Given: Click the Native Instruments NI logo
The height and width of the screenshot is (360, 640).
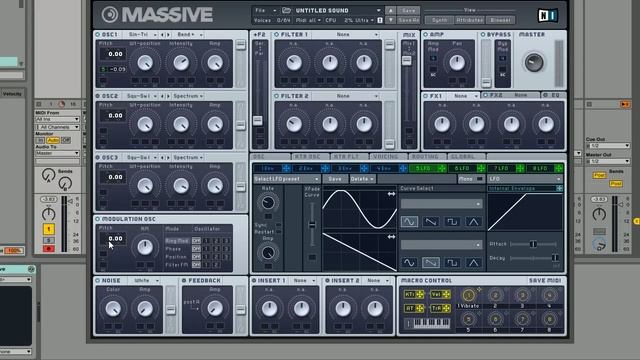Looking at the screenshot, I should coord(548,16).
